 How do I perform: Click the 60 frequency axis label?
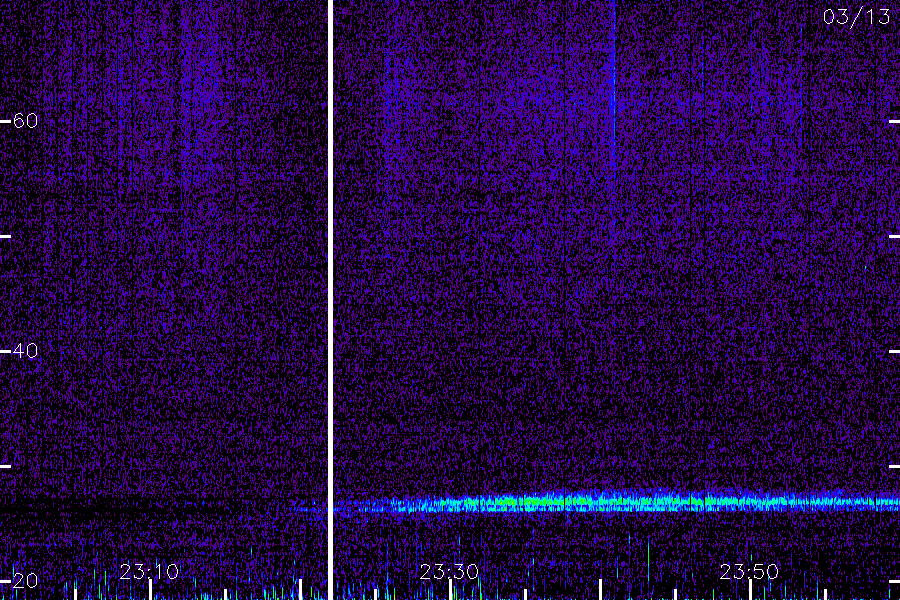point(25,121)
